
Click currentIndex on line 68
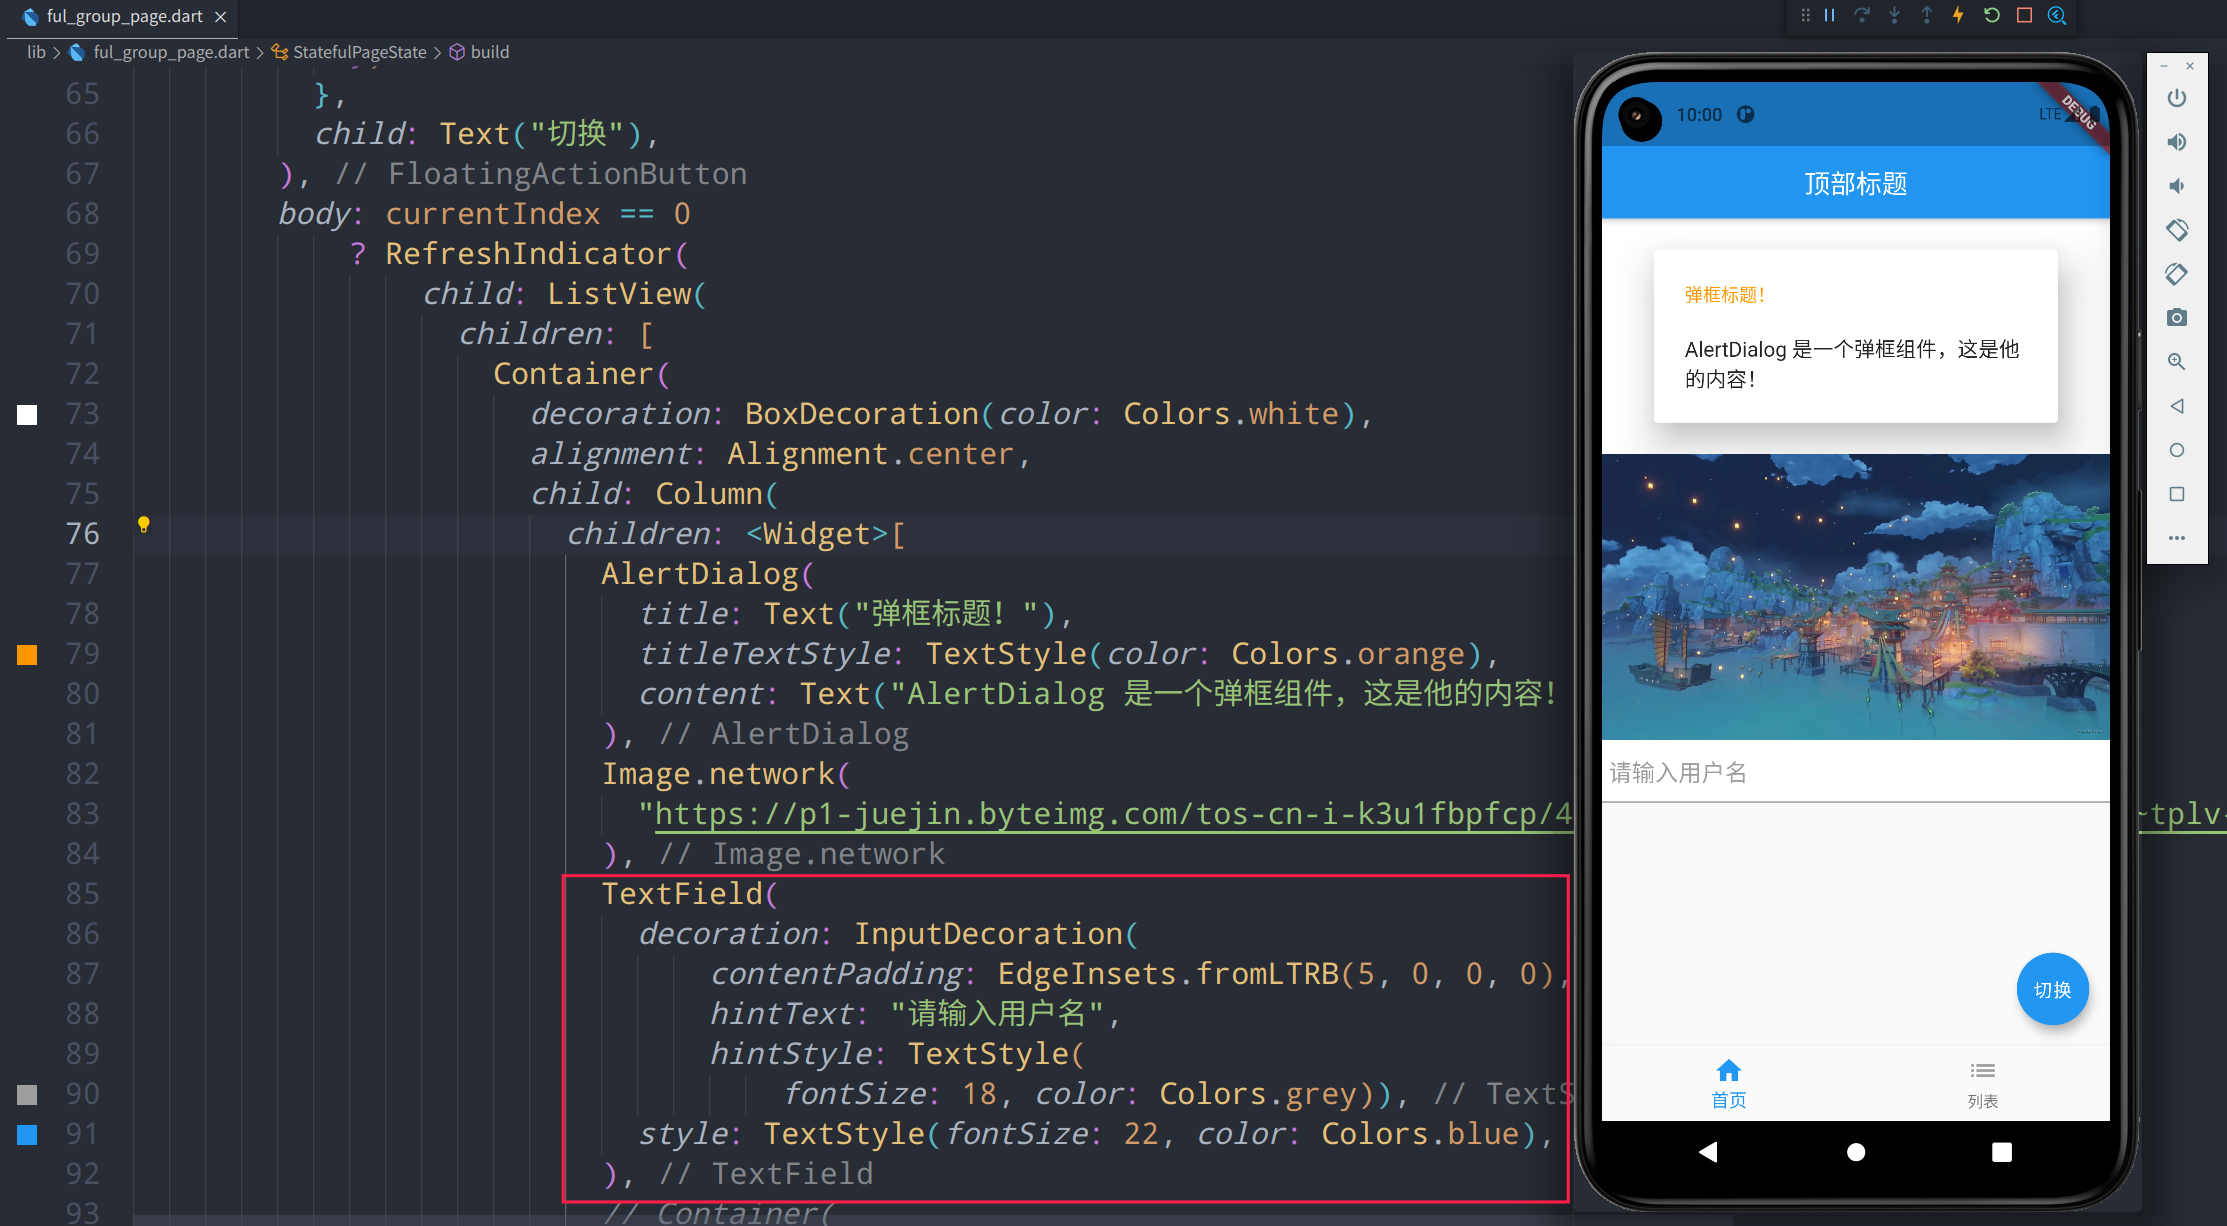point(493,214)
